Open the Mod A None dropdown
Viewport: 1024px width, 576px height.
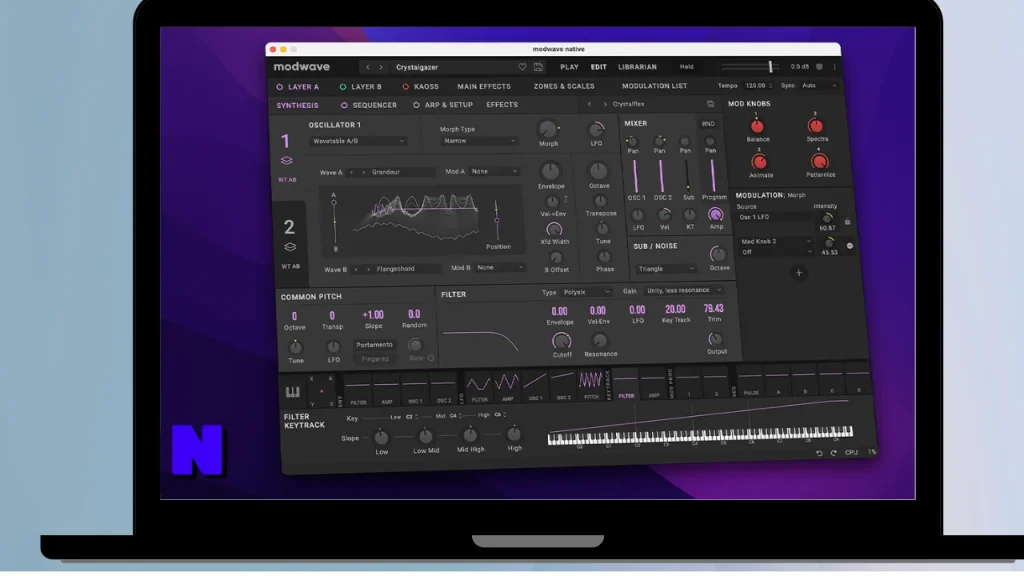point(494,172)
